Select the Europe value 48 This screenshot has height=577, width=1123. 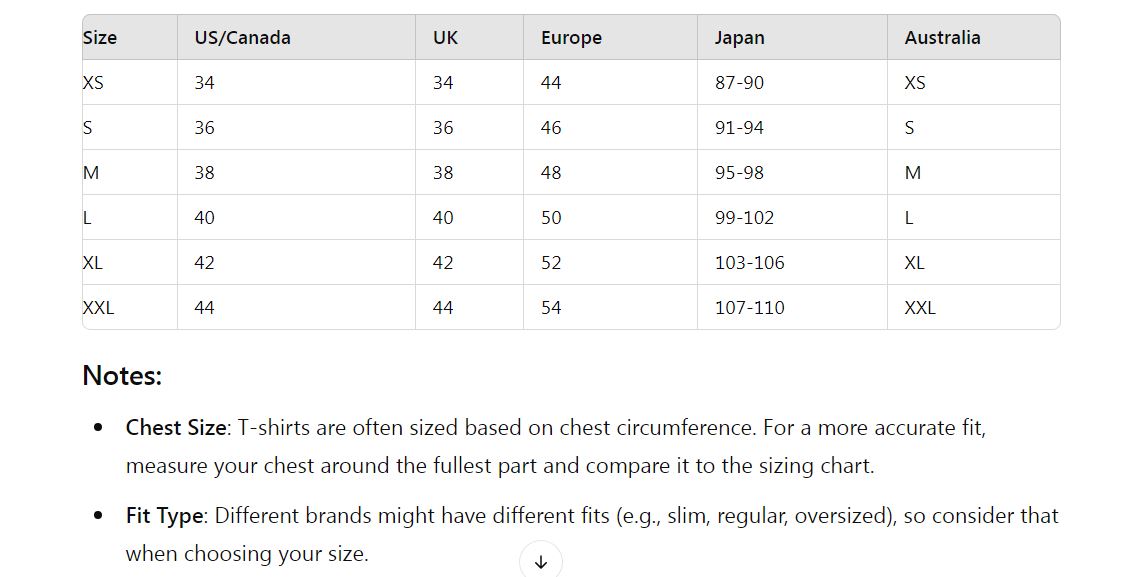tap(551, 173)
